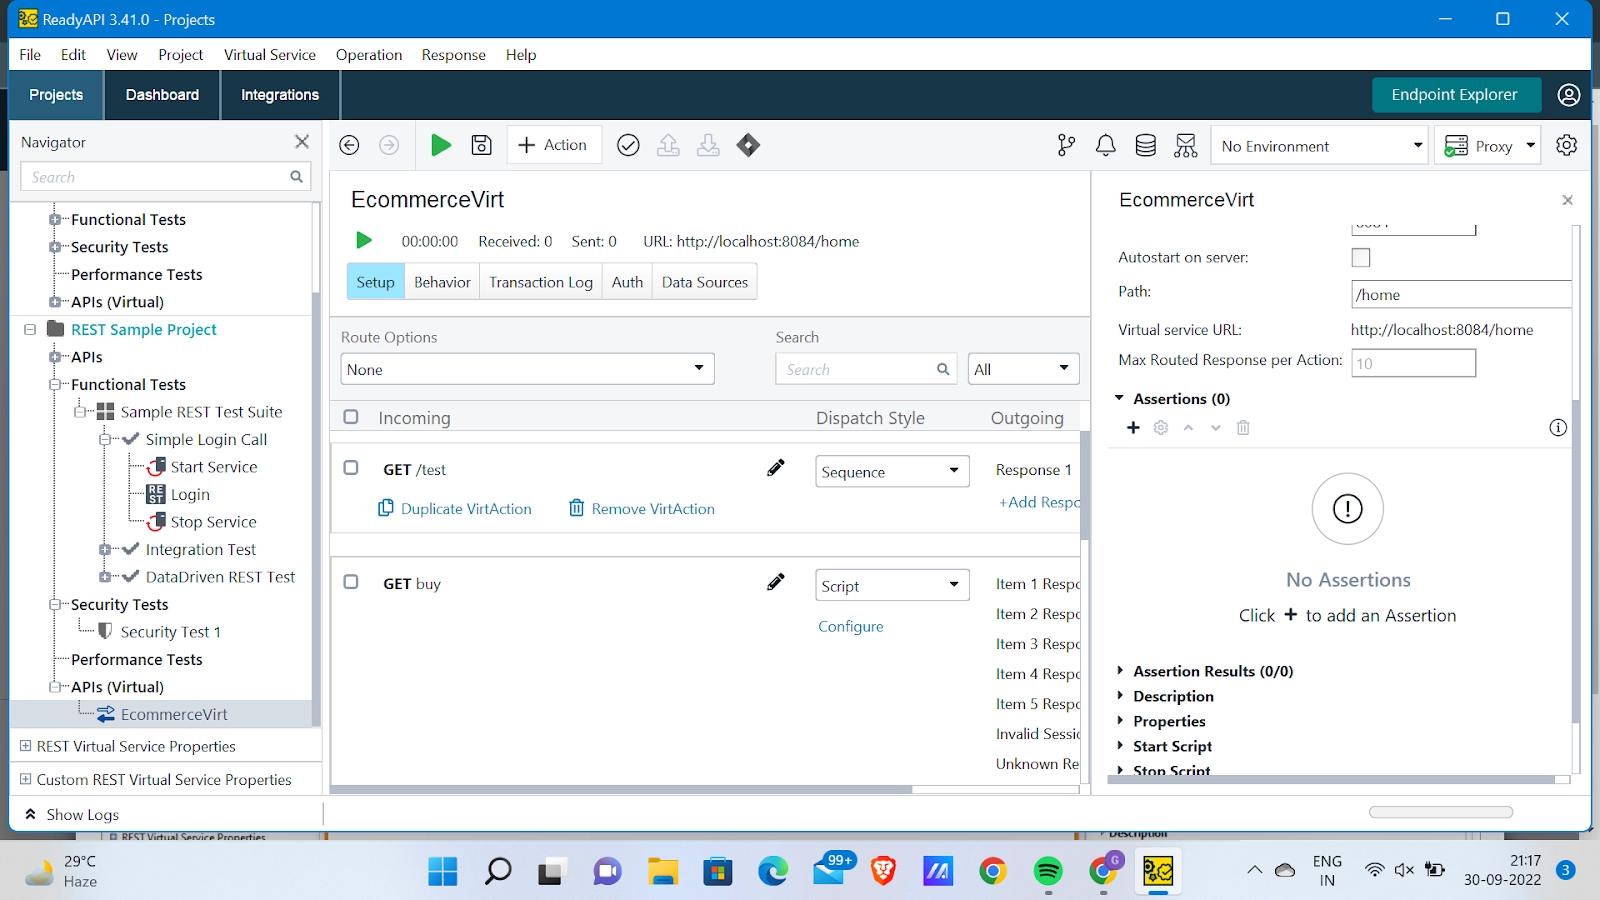Edit the GET /test action pencil icon
Image resolution: width=1600 pixels, height=900 pixels.
pos(775,468)
